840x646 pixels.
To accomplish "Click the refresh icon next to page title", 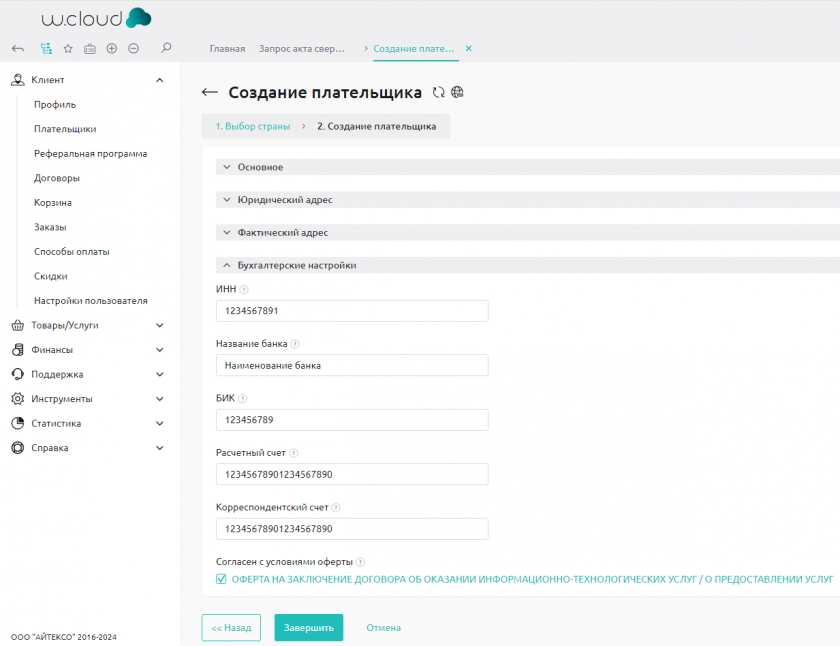I will (x=438, y=92).
